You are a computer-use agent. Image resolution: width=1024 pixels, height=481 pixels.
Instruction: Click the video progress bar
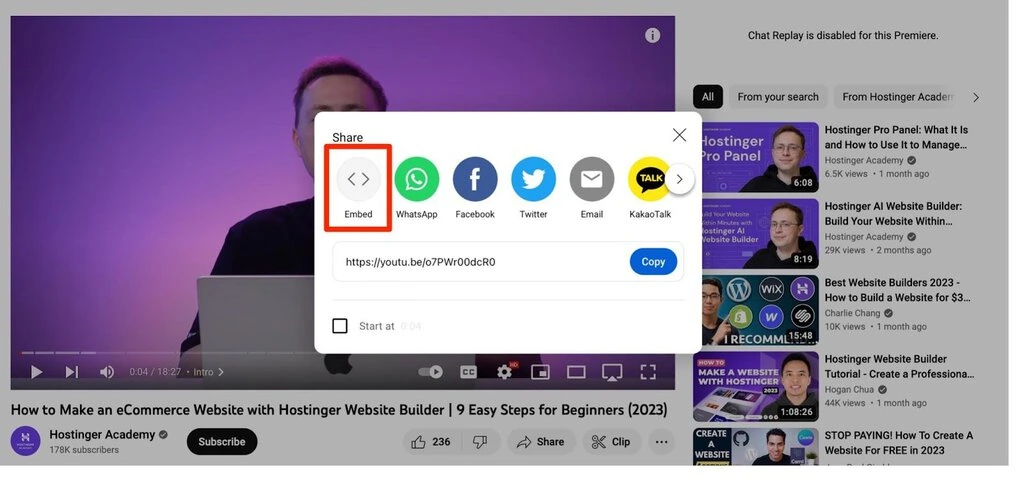pos(342,353)
